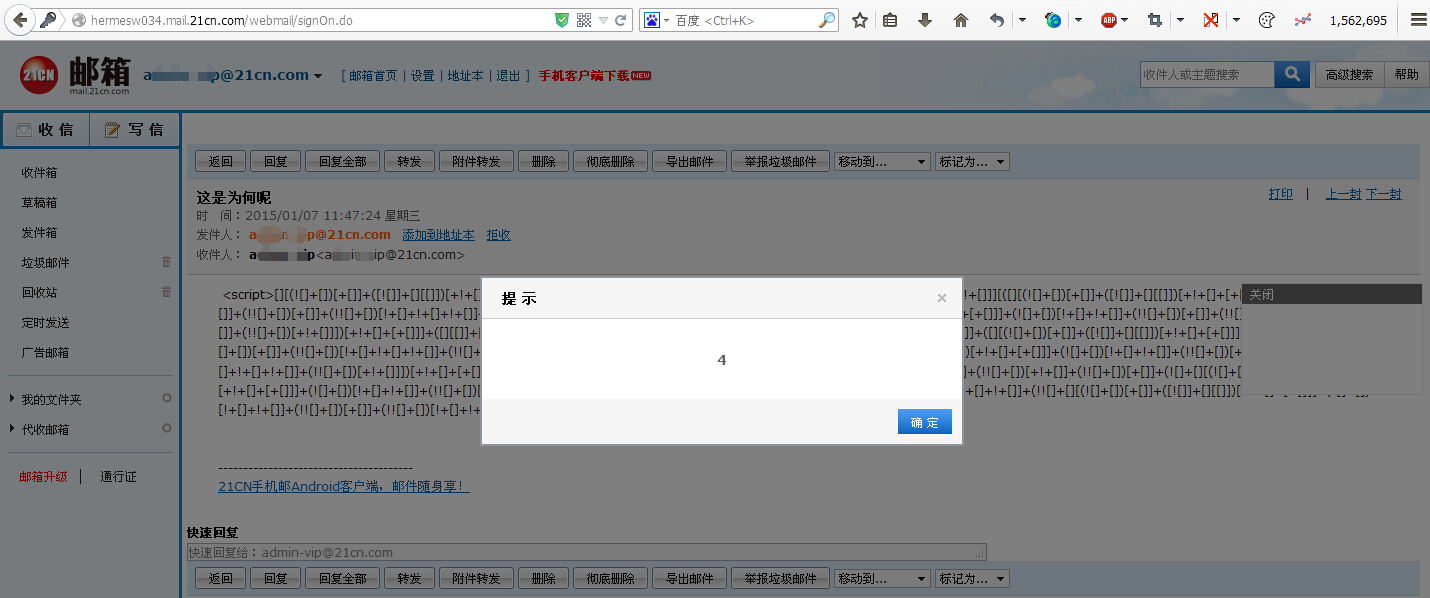Bookmark this page with the star icon

(860, 20)
